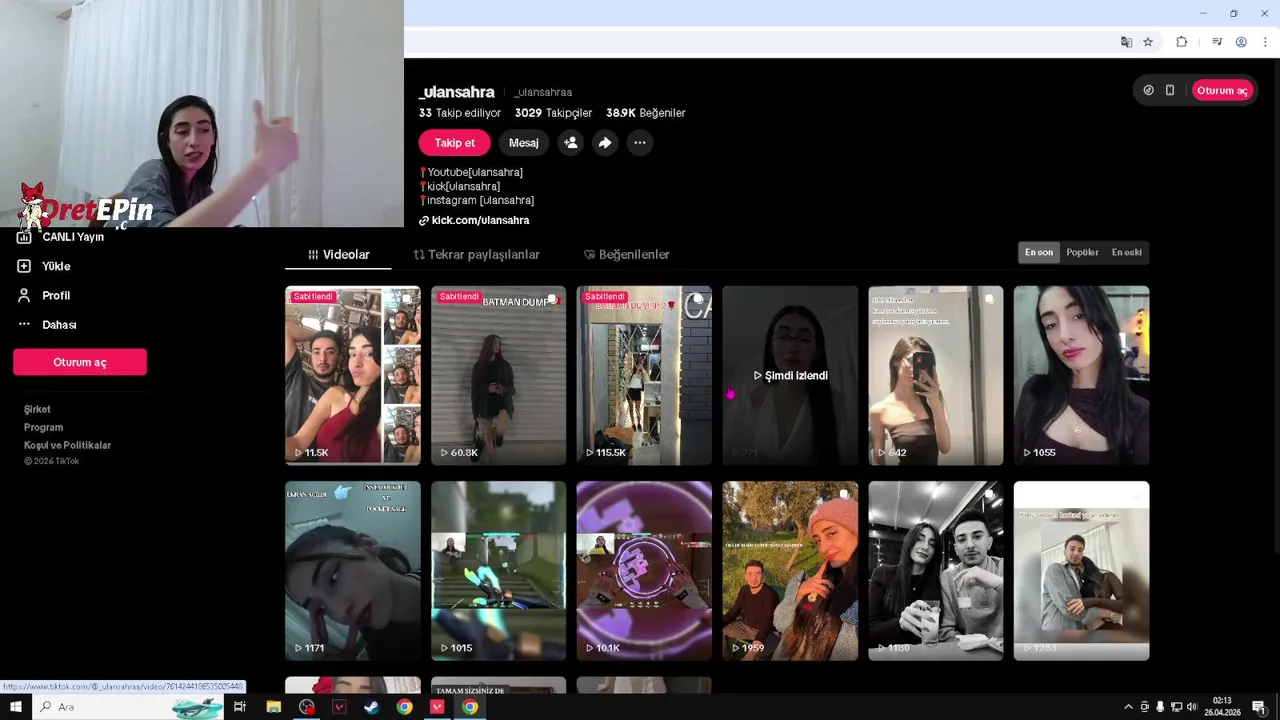Open the active Chrome window on taskbar
Screen dimensions: 1280x720
click(x=469, y=707)
